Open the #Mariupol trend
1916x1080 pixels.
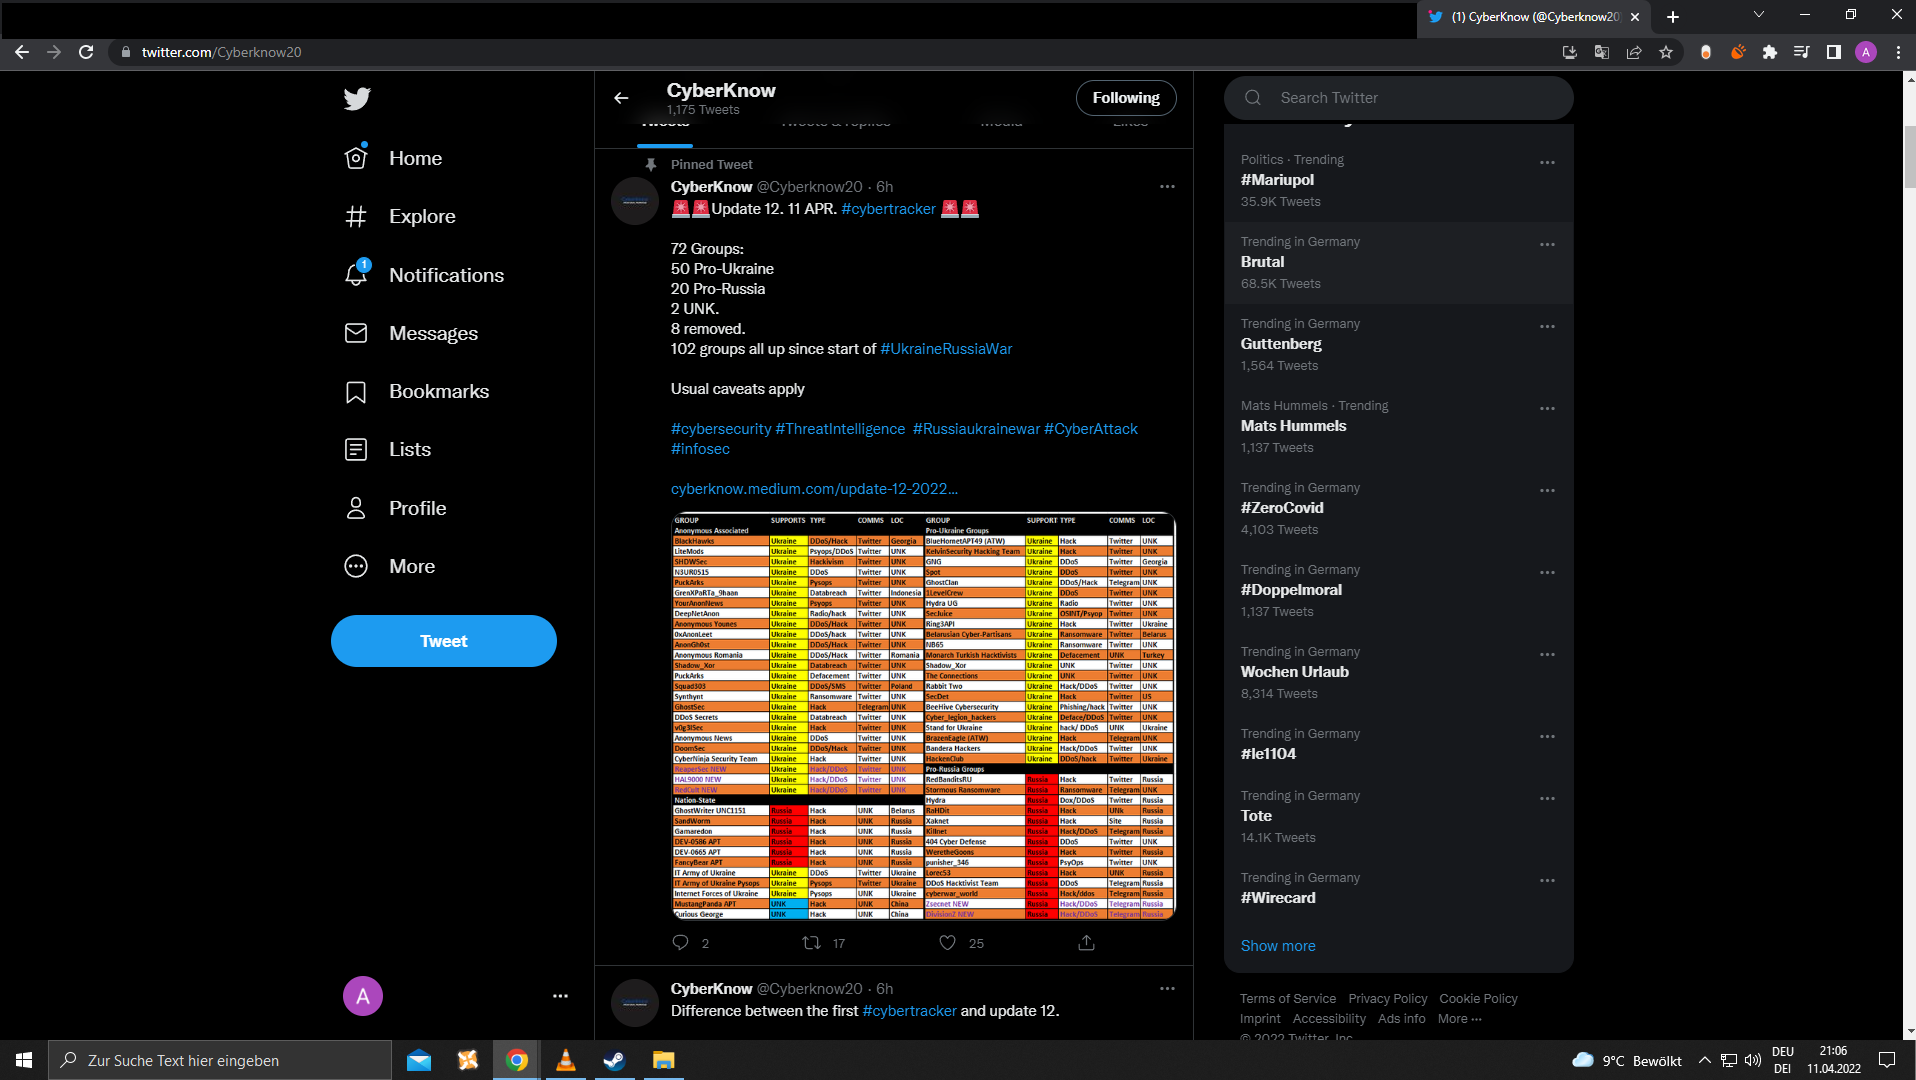1277,180
